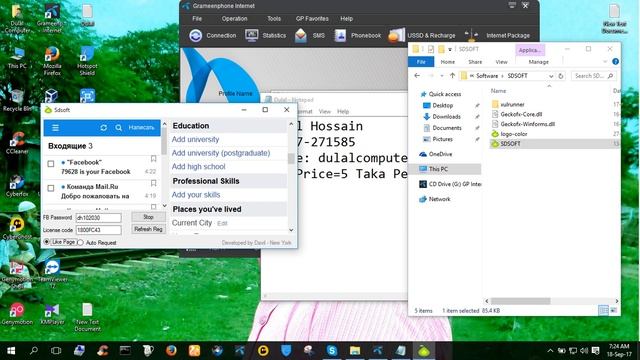The width and height of the screenshot is (640, 360).
Task: Click the License code input field
Action: (x=98, y=230)
